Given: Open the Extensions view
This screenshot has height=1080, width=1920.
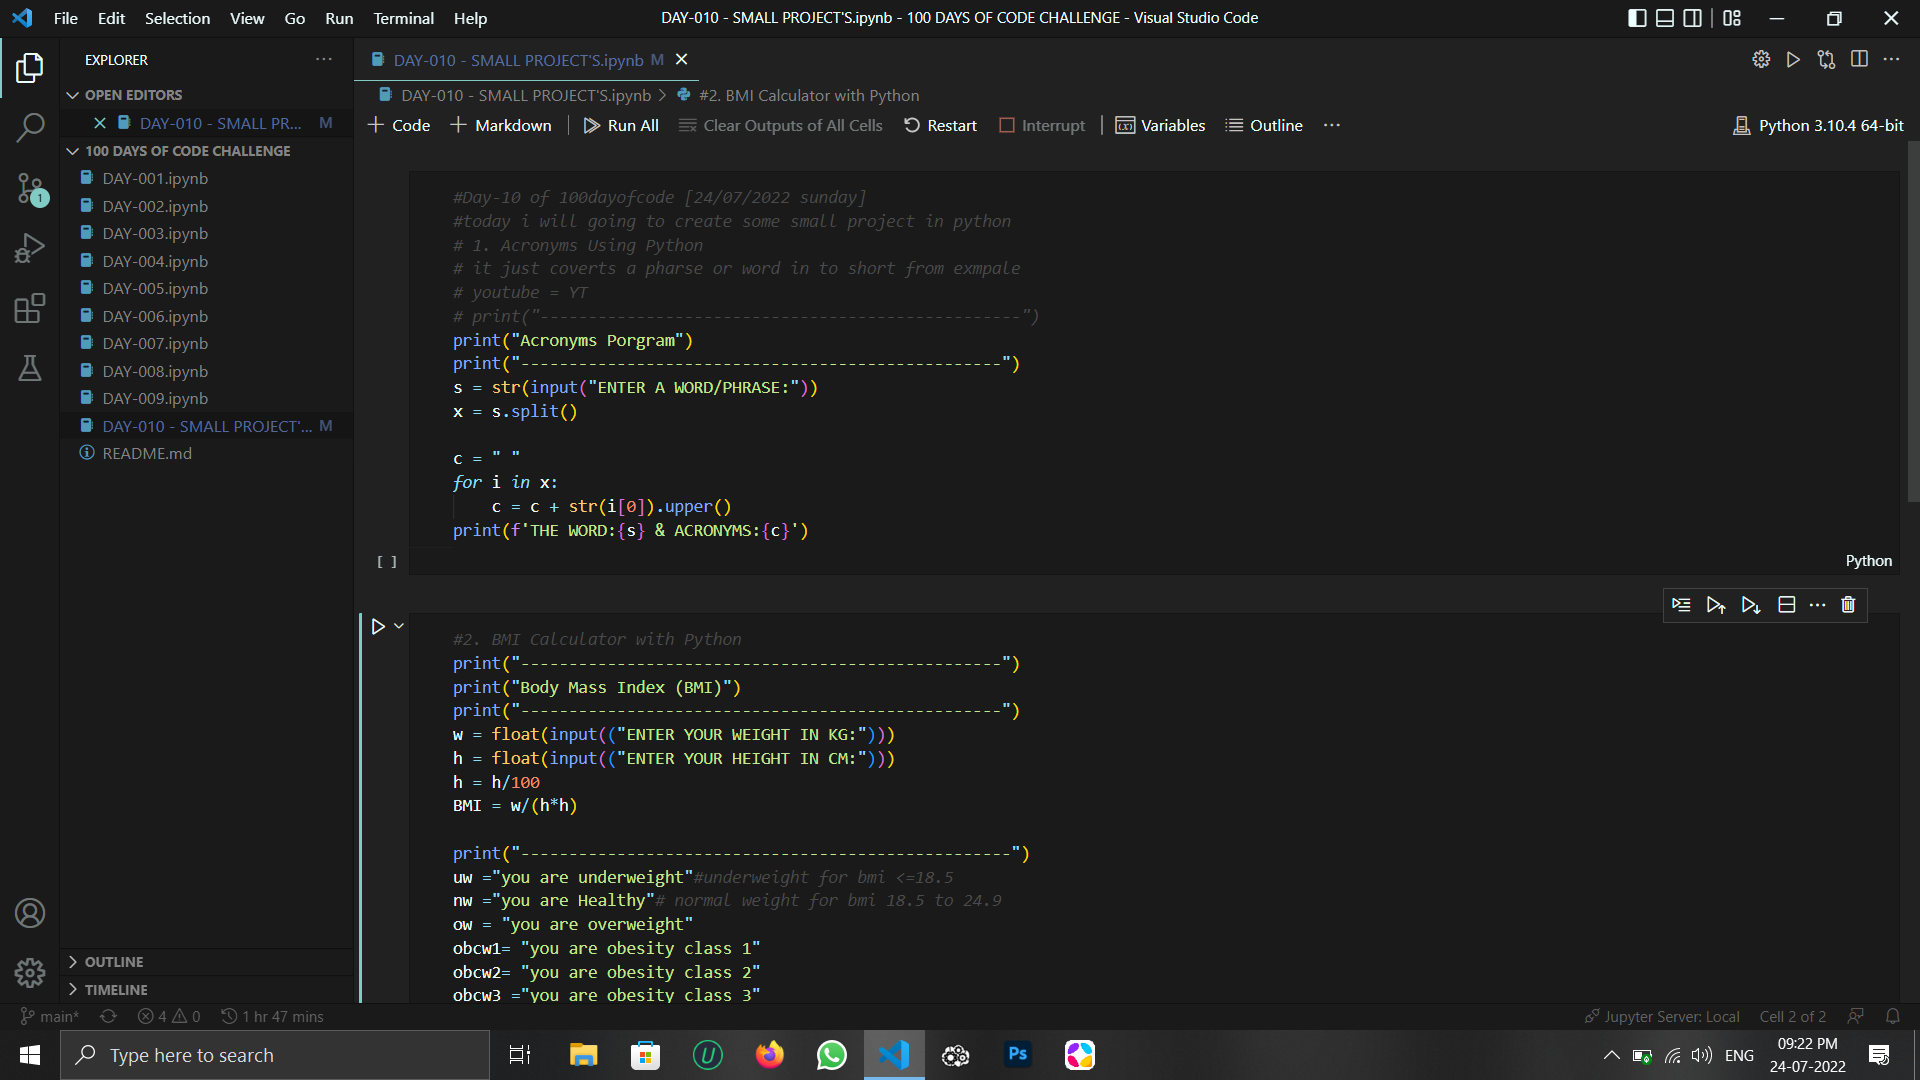Looking at the screenshot, I should 30,308.
